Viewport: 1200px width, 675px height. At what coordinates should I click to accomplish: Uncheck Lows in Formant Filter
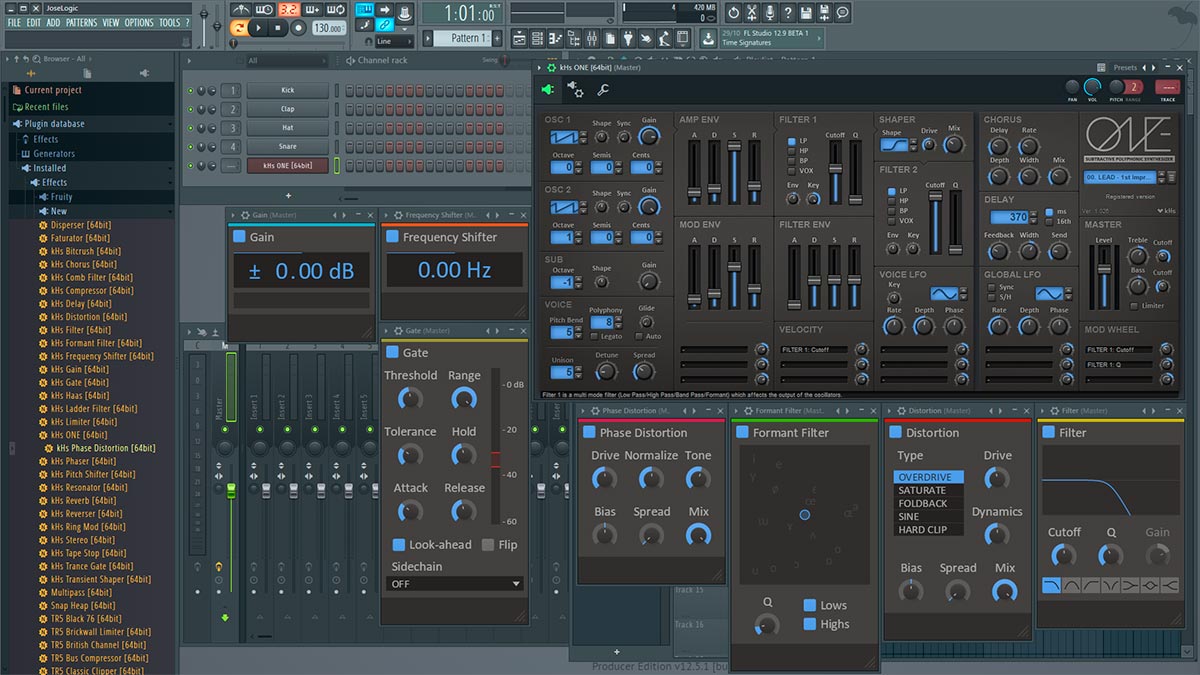point(810,605)
